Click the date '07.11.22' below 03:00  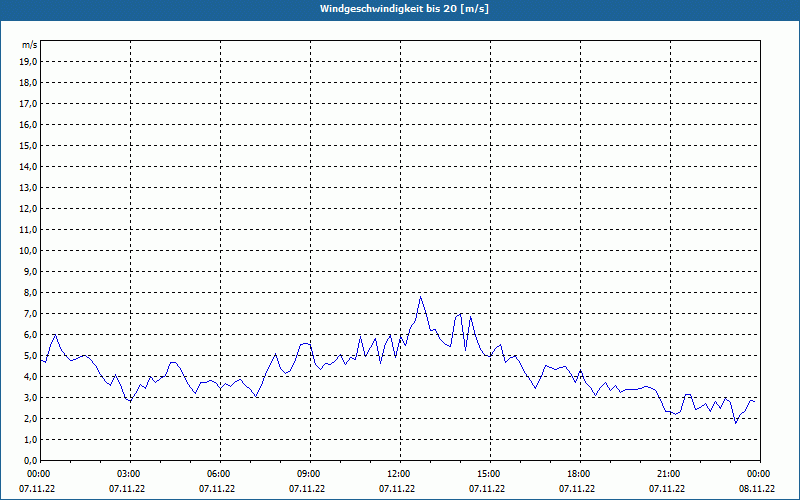tap(127, 489)
